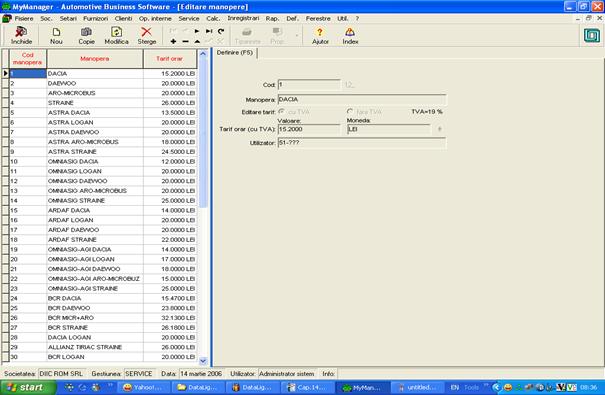Screen dimensions: 605x395
Task: Select the cu TVA radio option
Action: 282,111
